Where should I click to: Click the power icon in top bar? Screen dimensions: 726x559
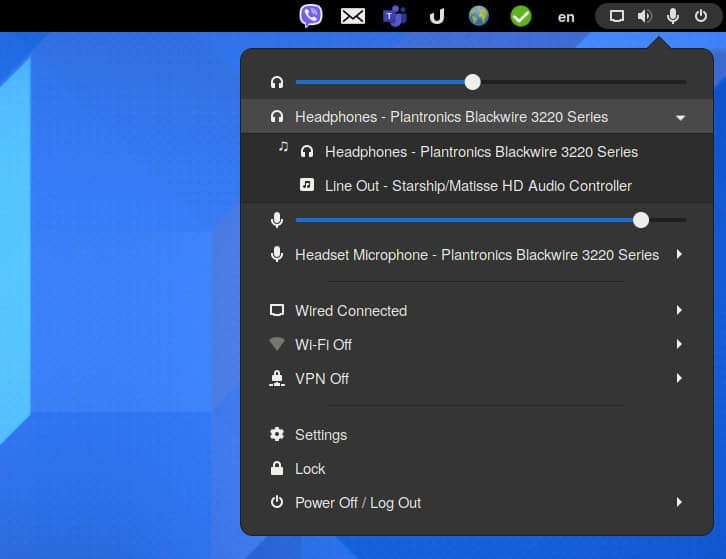(x=701, y=16)
